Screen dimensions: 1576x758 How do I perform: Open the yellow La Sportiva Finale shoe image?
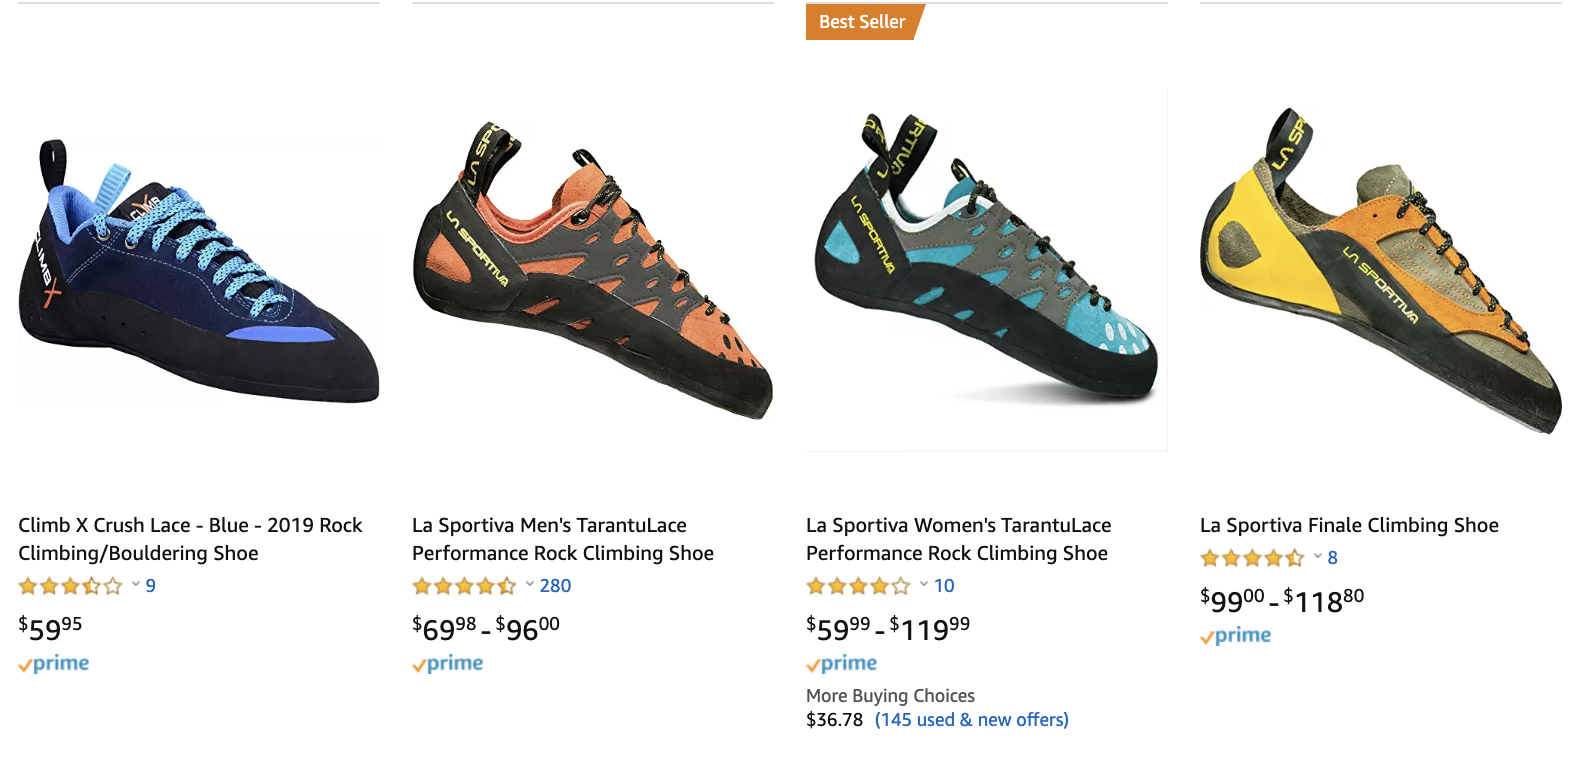tap(1380, 270)
